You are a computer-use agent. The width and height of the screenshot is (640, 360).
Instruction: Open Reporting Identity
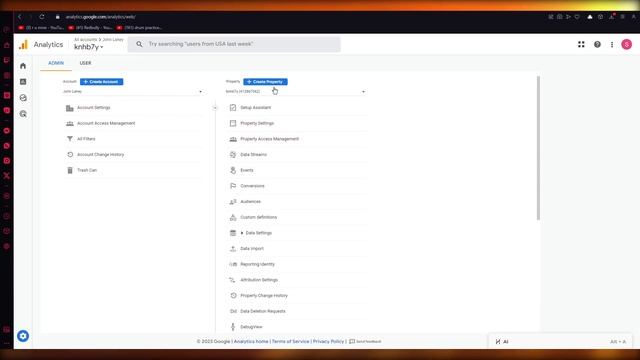point(258,264)
